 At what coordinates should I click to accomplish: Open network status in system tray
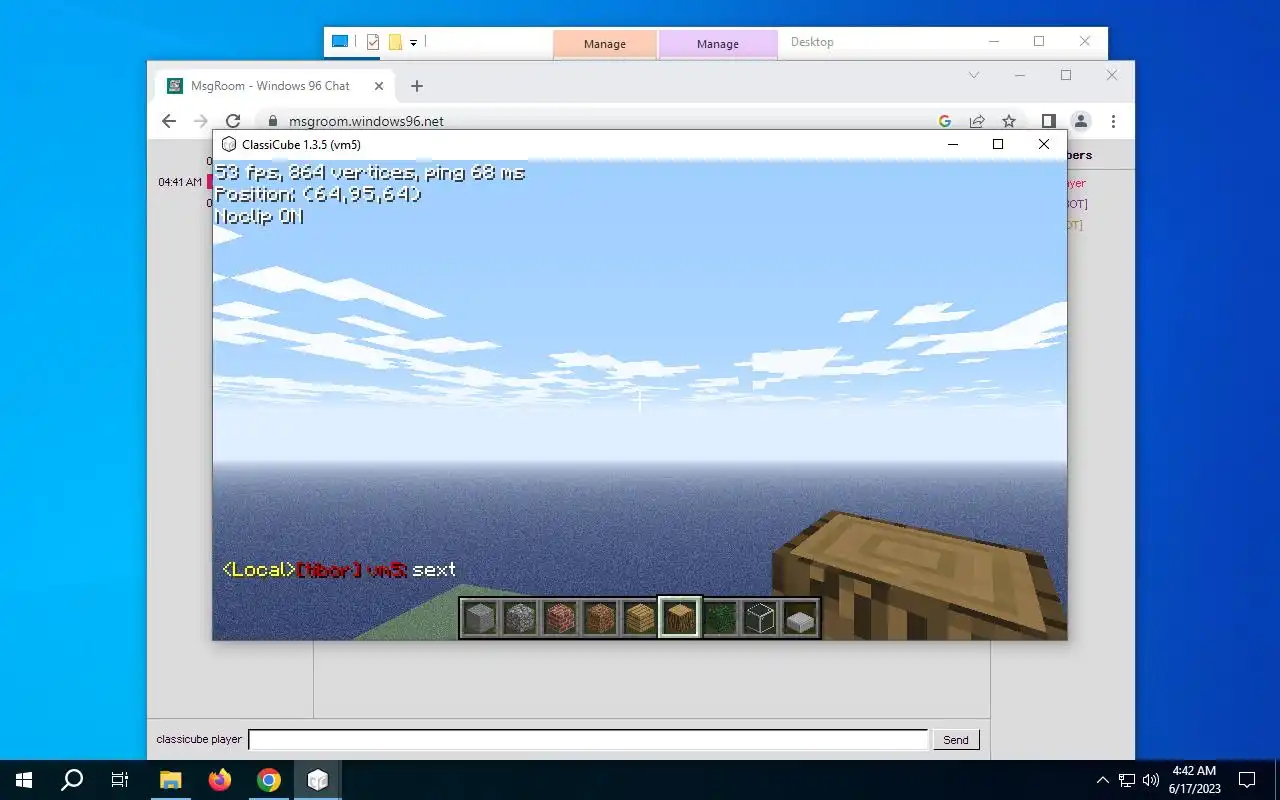[x=1127, y=780]
